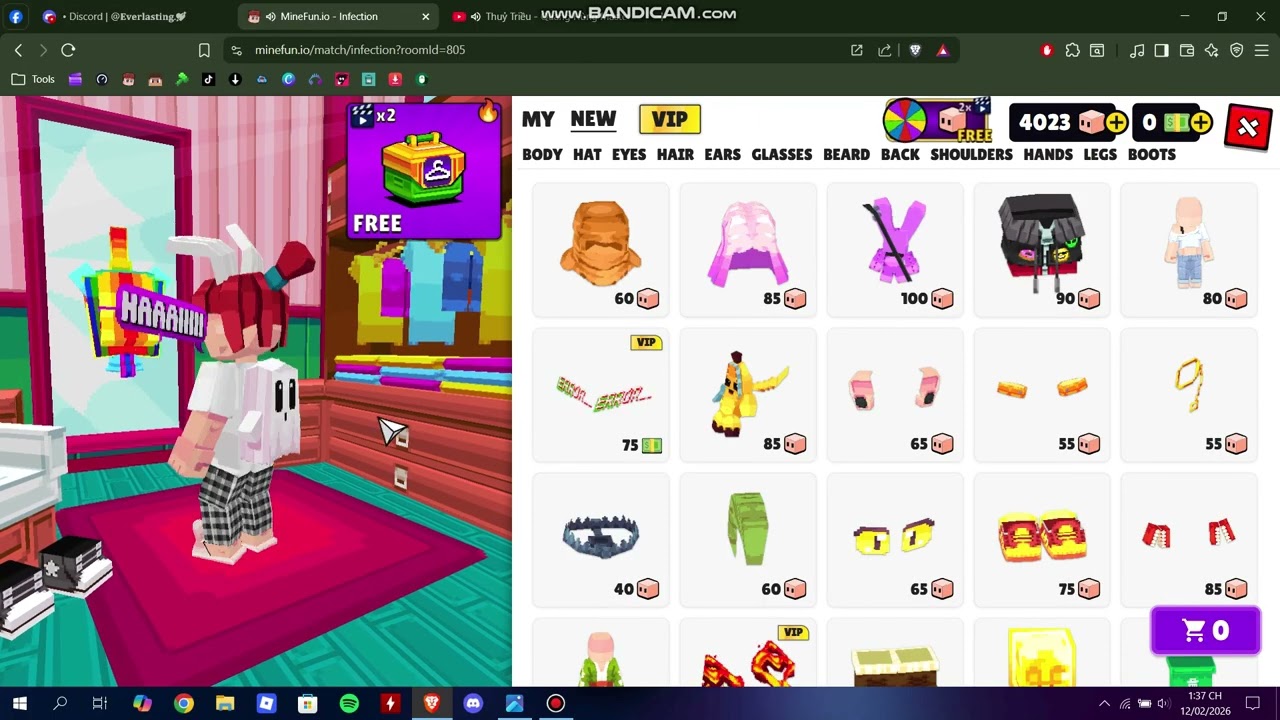This screenshot has height=720, width=1280.
Task: Bookmark this page icon
Action: (204, 50)
